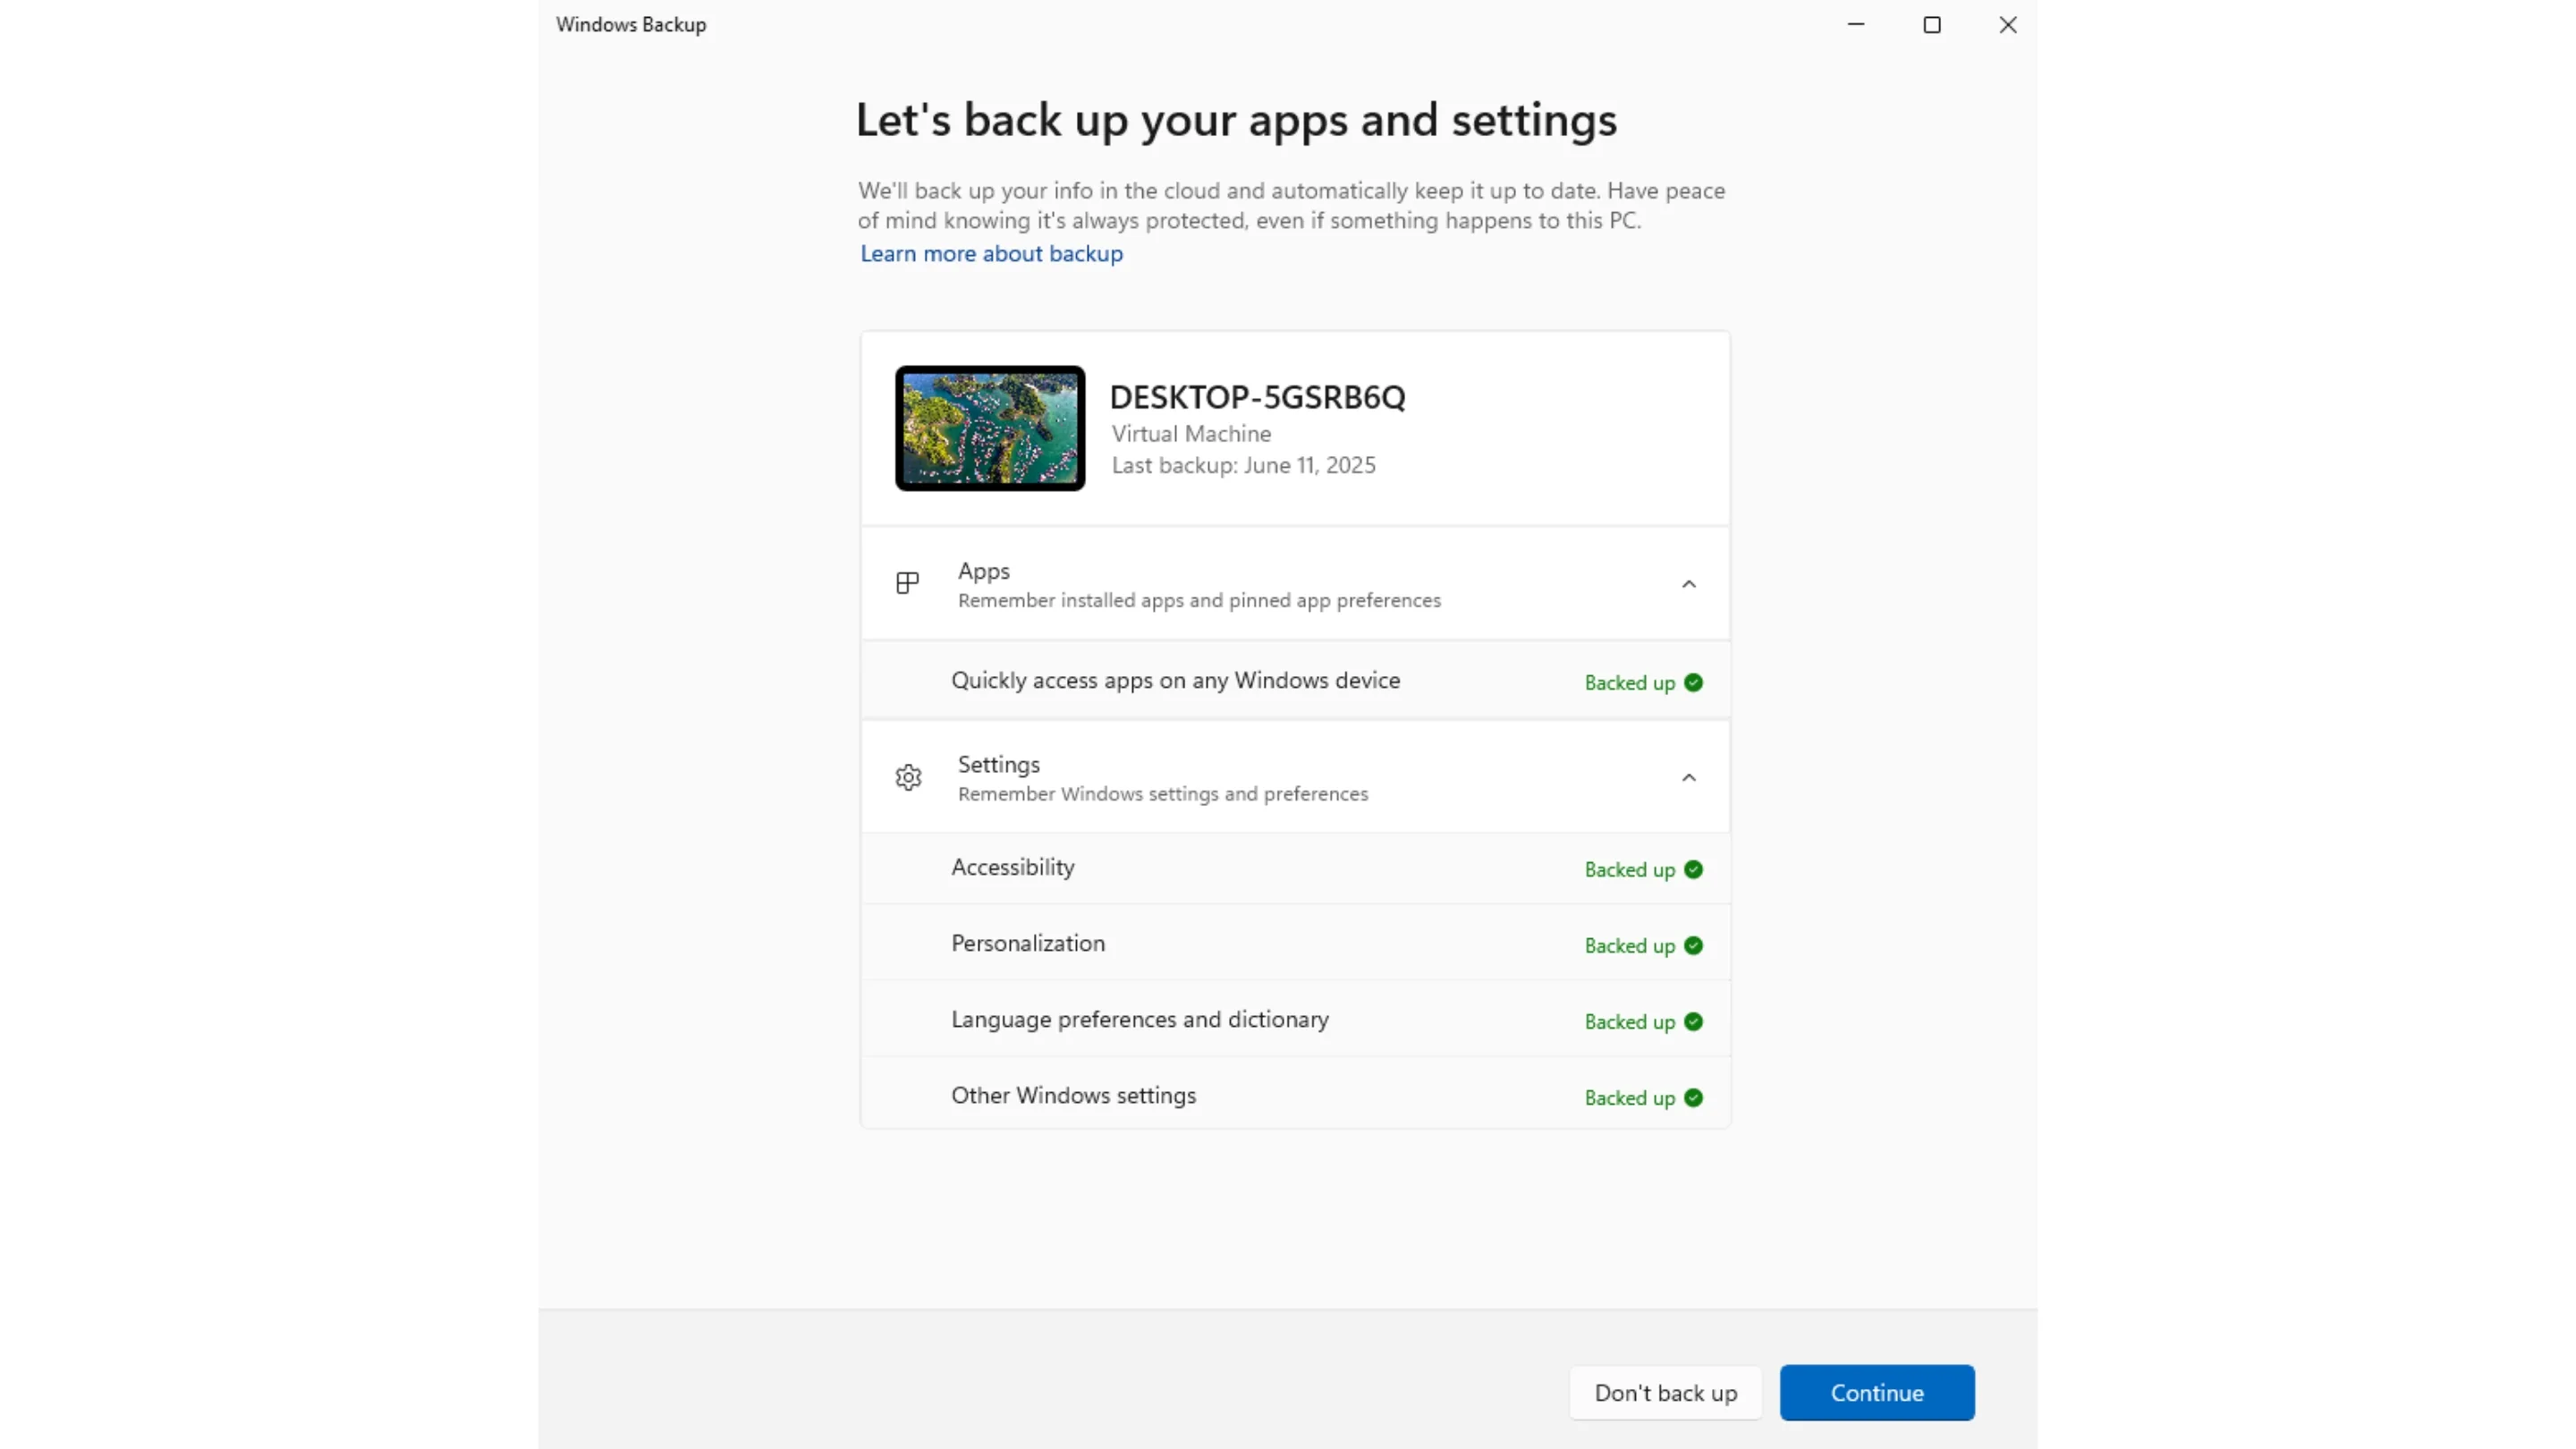The width and height of the screenshot is (2576, 1449).
Task: Collapse the Settings section chevron
Action: point(1689,777)
